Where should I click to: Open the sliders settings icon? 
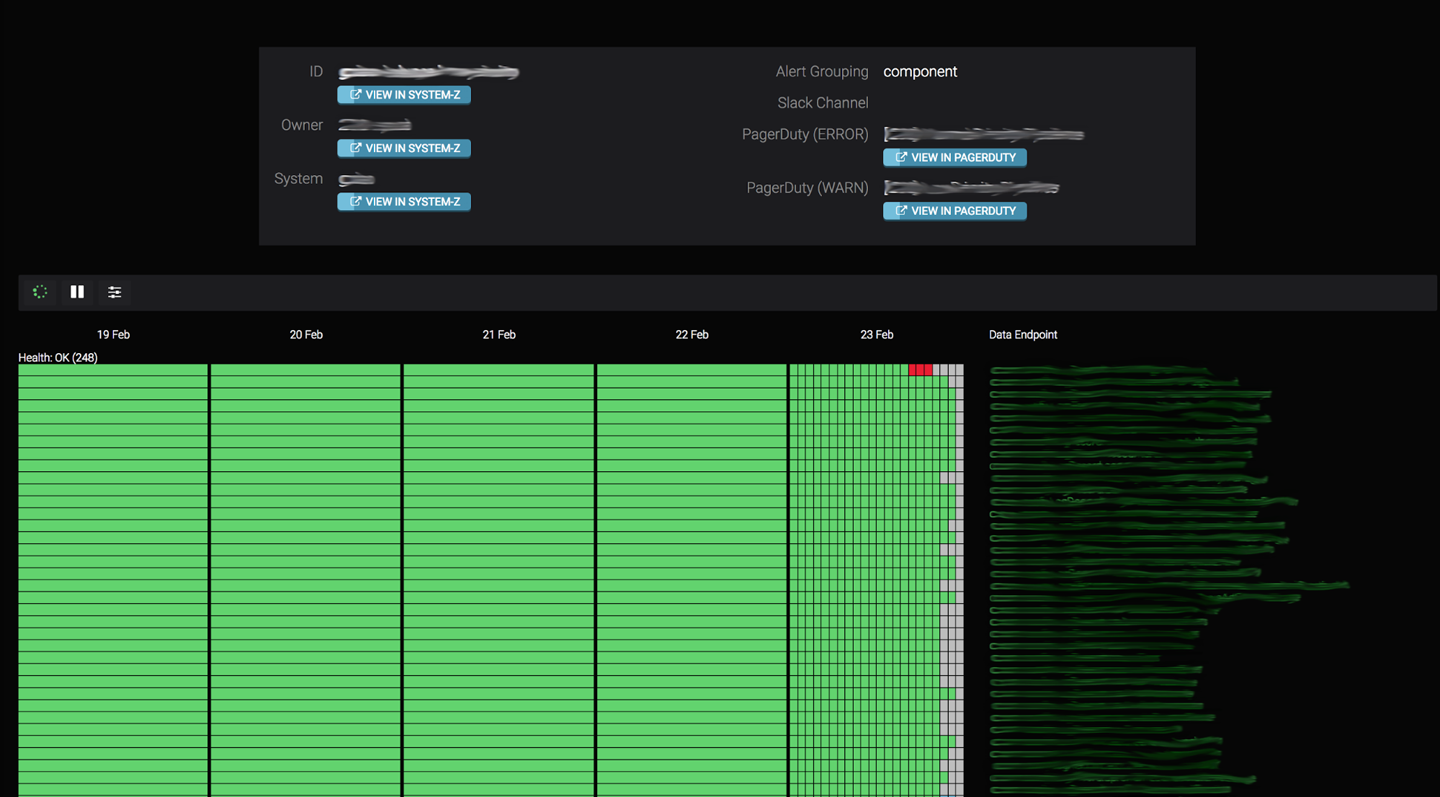115,292
